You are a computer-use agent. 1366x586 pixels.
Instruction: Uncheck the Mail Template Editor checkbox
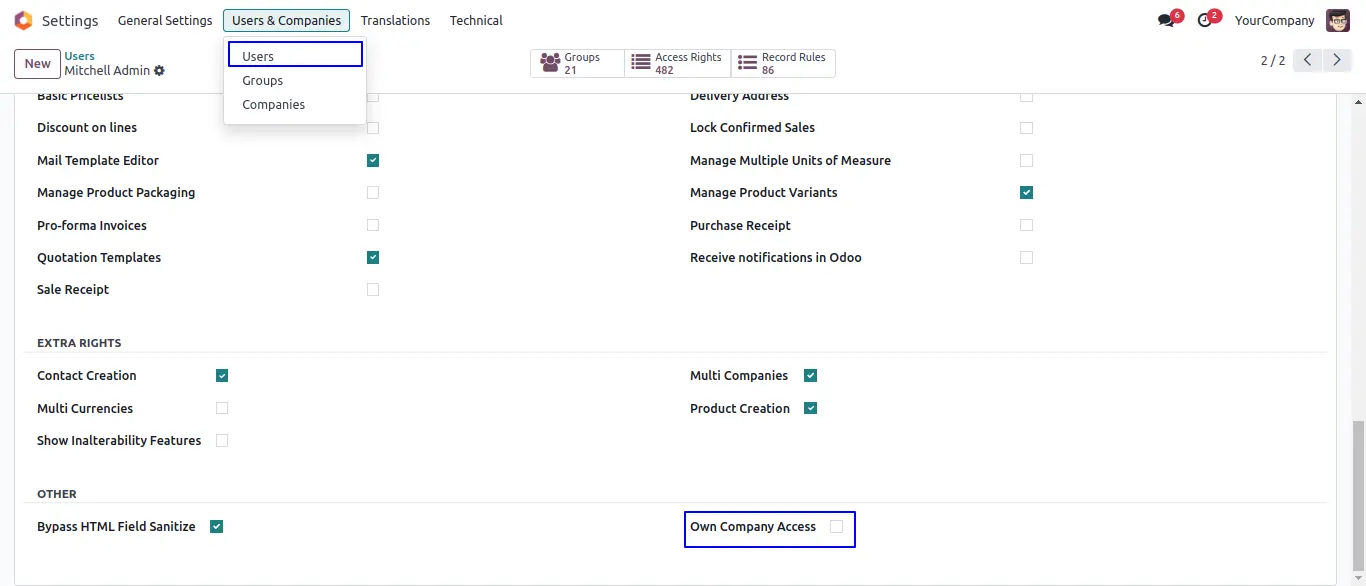tap(373, 160)
